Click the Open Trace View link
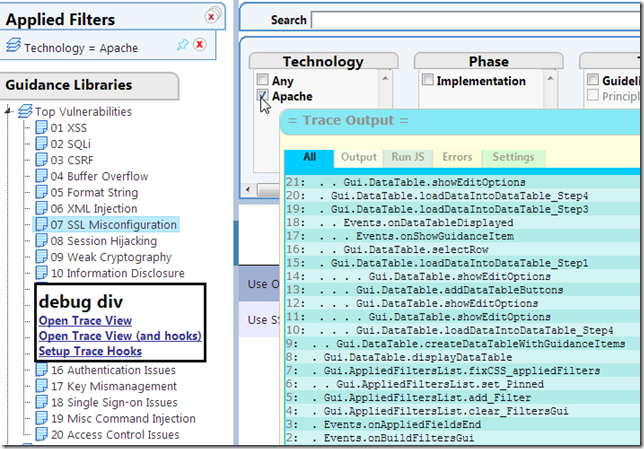644x449 pixels. click(85, 320)
